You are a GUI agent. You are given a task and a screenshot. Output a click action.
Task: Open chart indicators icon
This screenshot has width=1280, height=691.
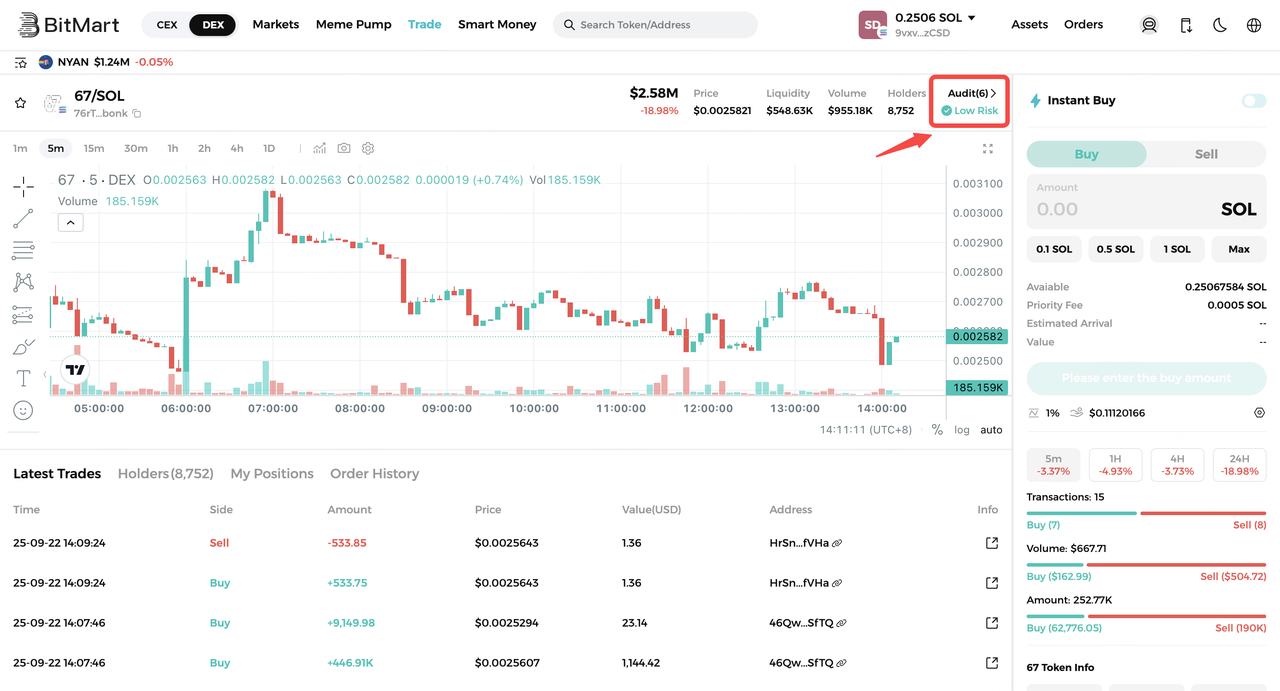click(x=320, y=148)
